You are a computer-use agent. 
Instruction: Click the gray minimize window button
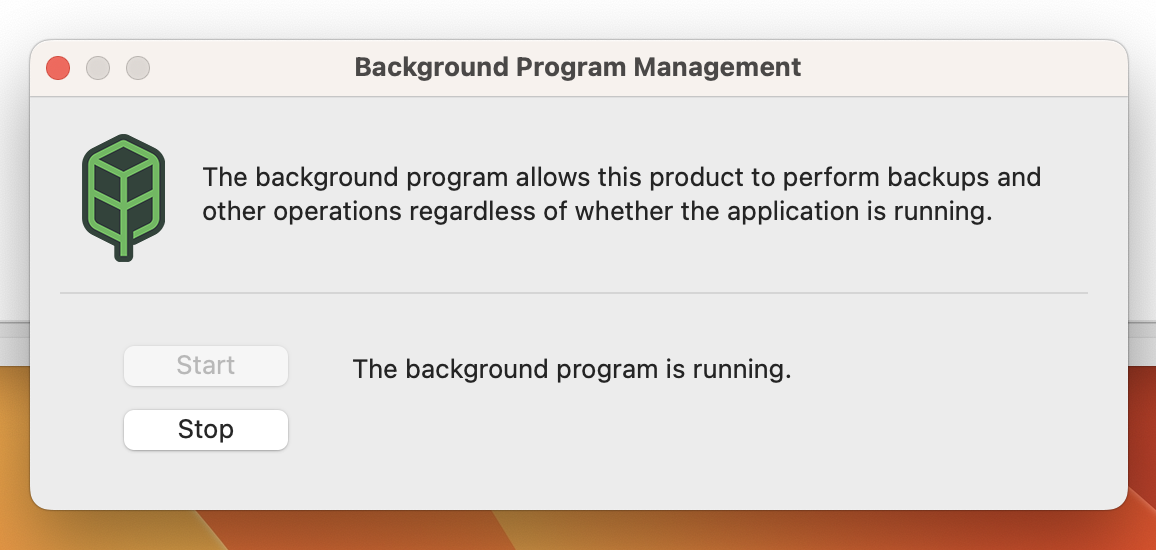(x=98, y=68)
